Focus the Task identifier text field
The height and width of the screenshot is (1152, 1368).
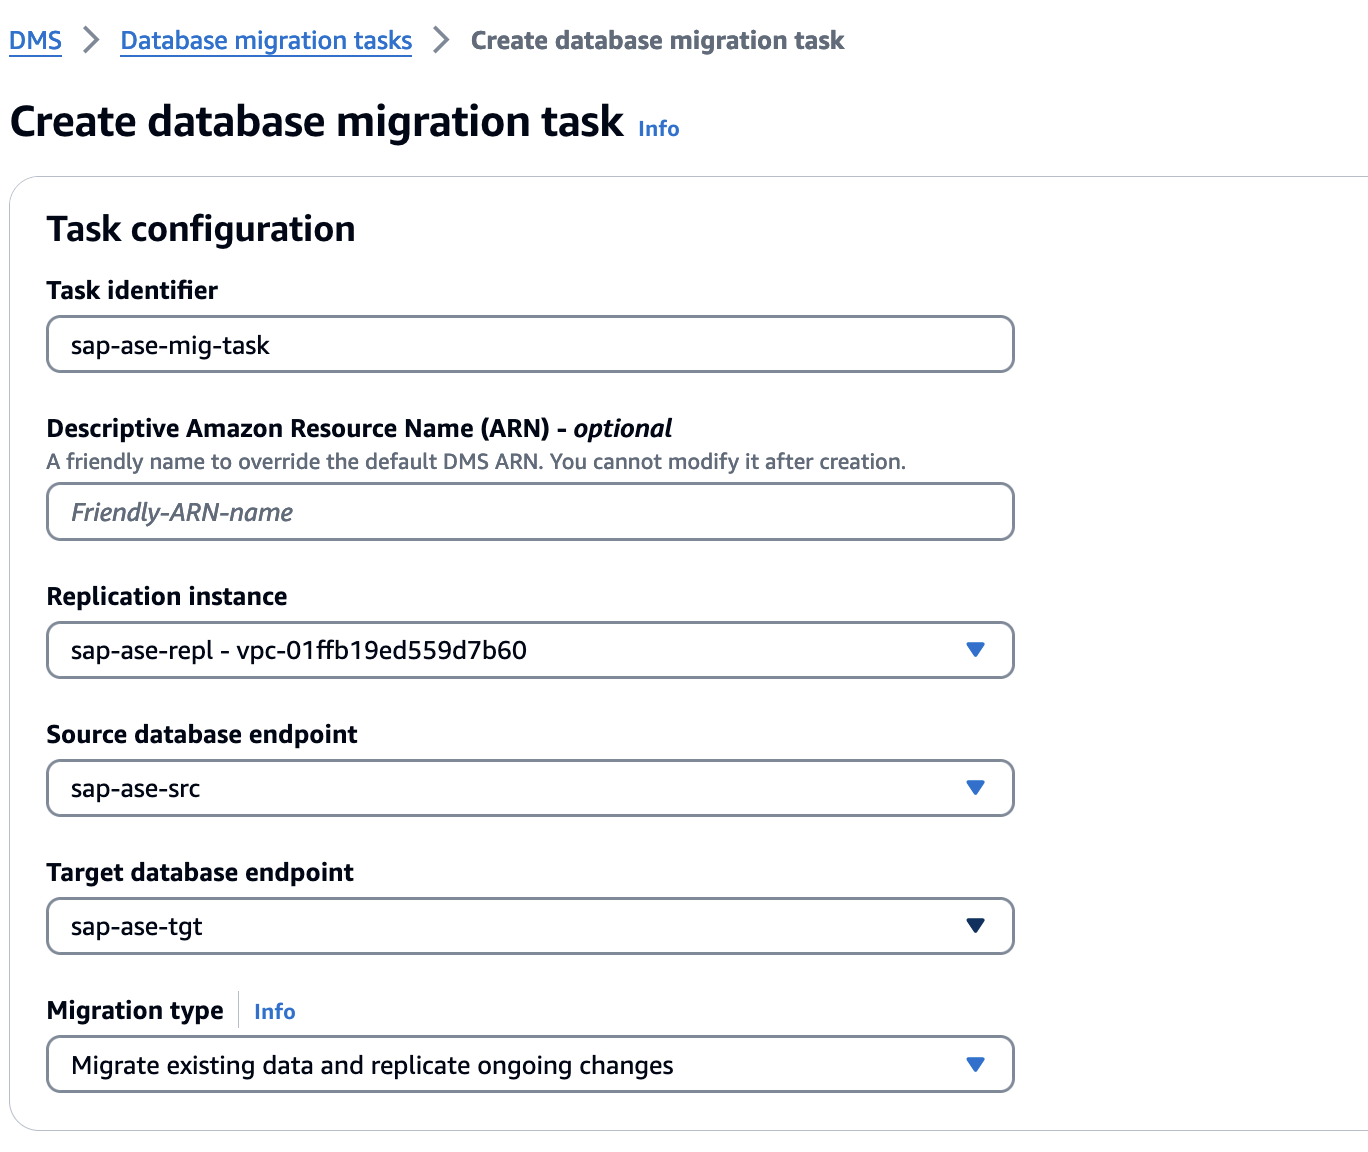pos(530,345)
